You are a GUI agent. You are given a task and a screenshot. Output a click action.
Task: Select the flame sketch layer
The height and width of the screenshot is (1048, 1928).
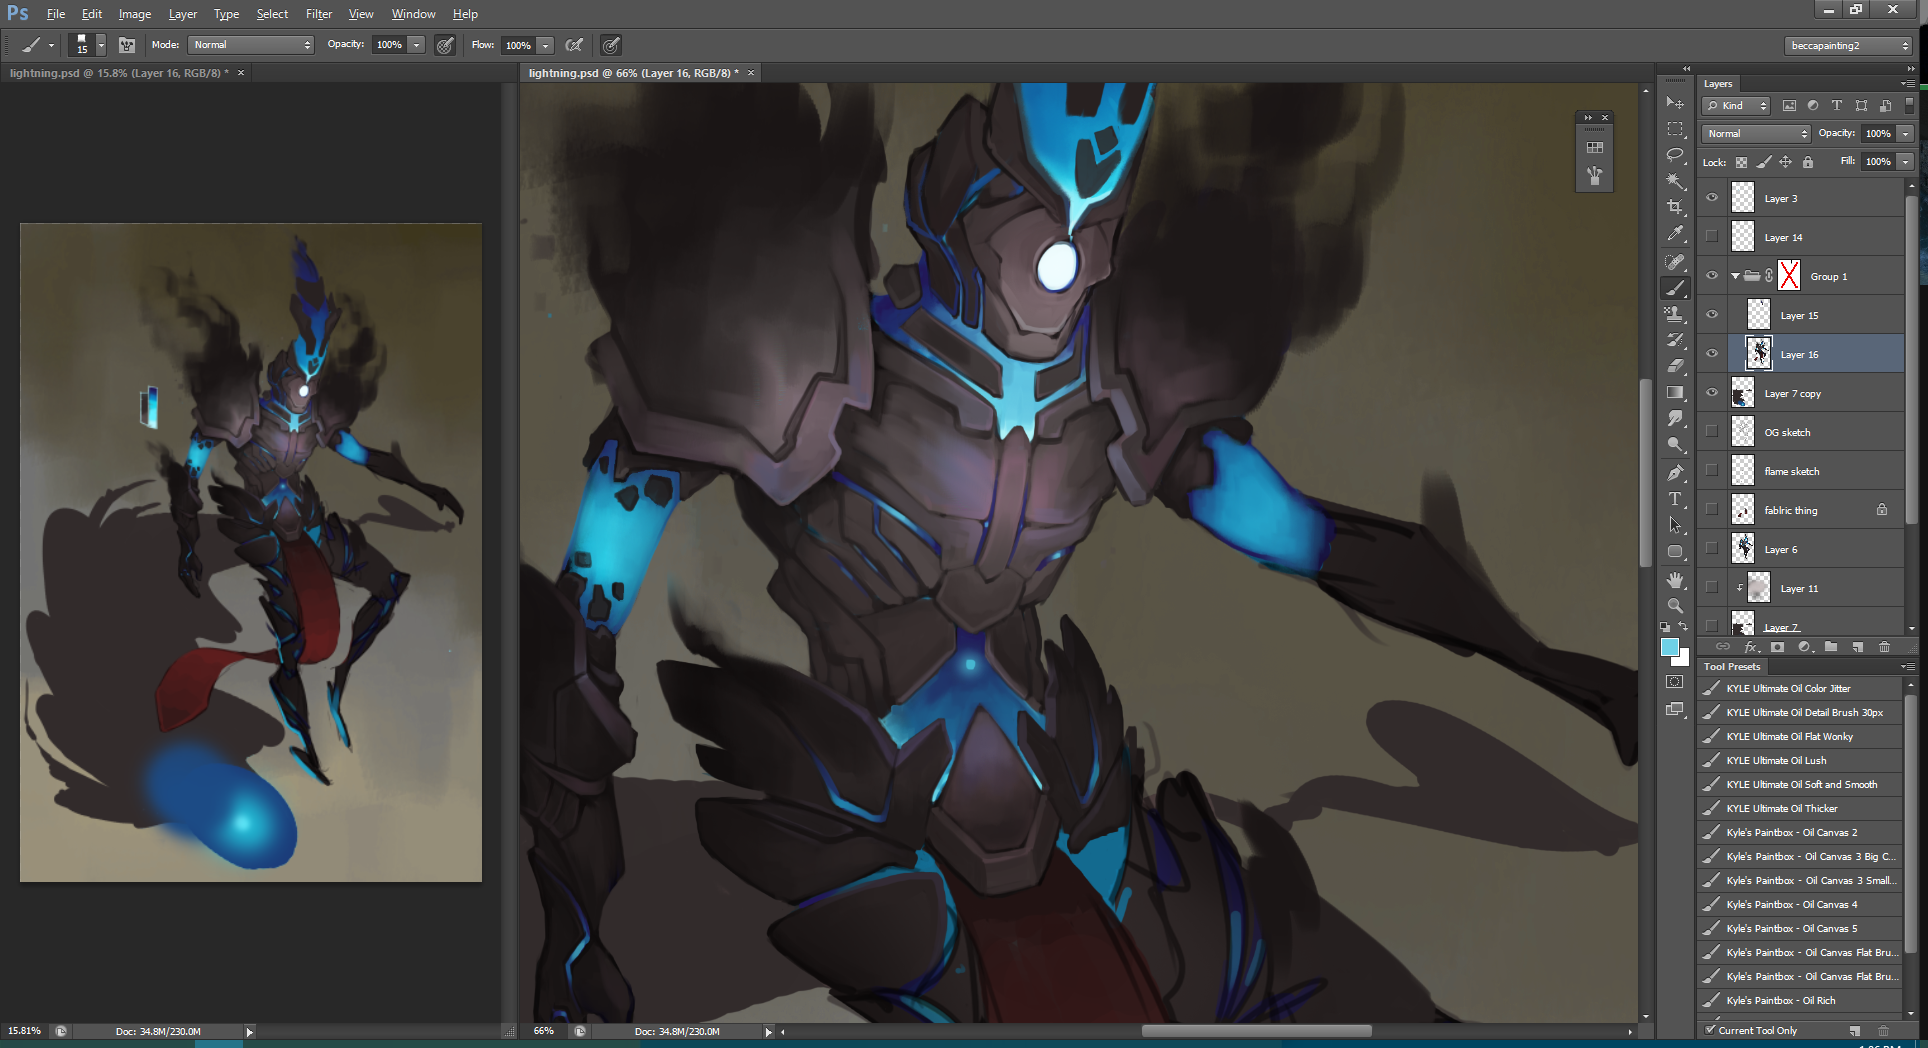(1801, 471)
